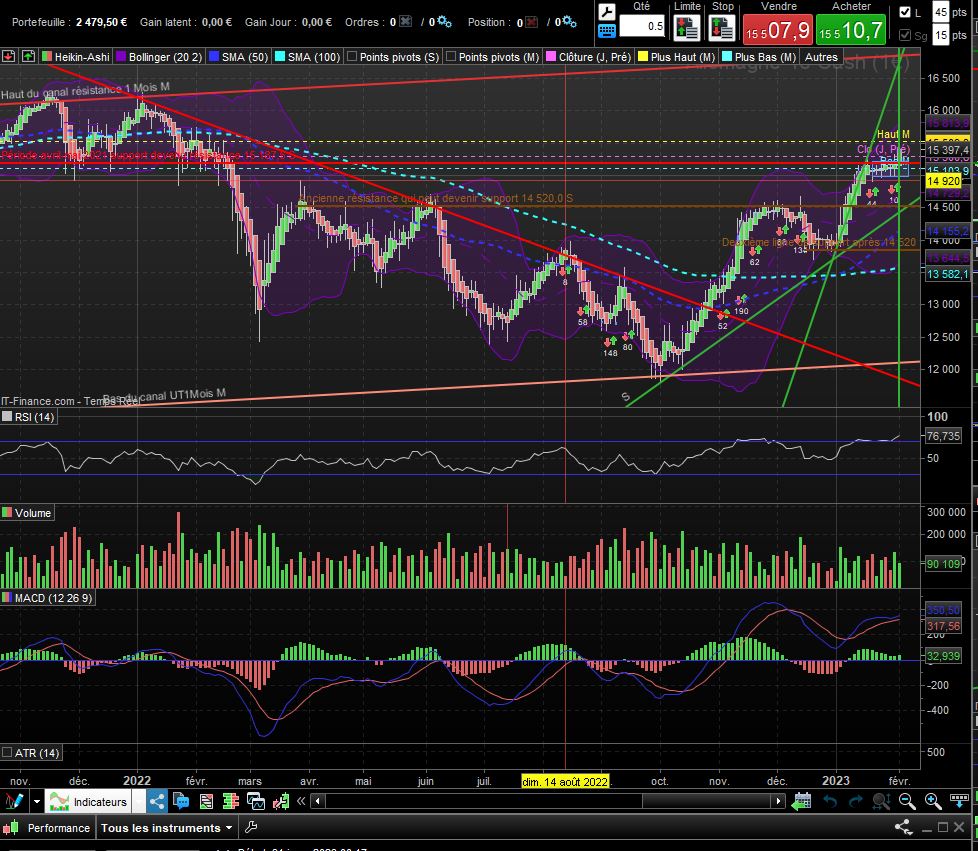Toggle the L limit checkbox
Screen dimensions: 978x851
(x=904, y=12)
